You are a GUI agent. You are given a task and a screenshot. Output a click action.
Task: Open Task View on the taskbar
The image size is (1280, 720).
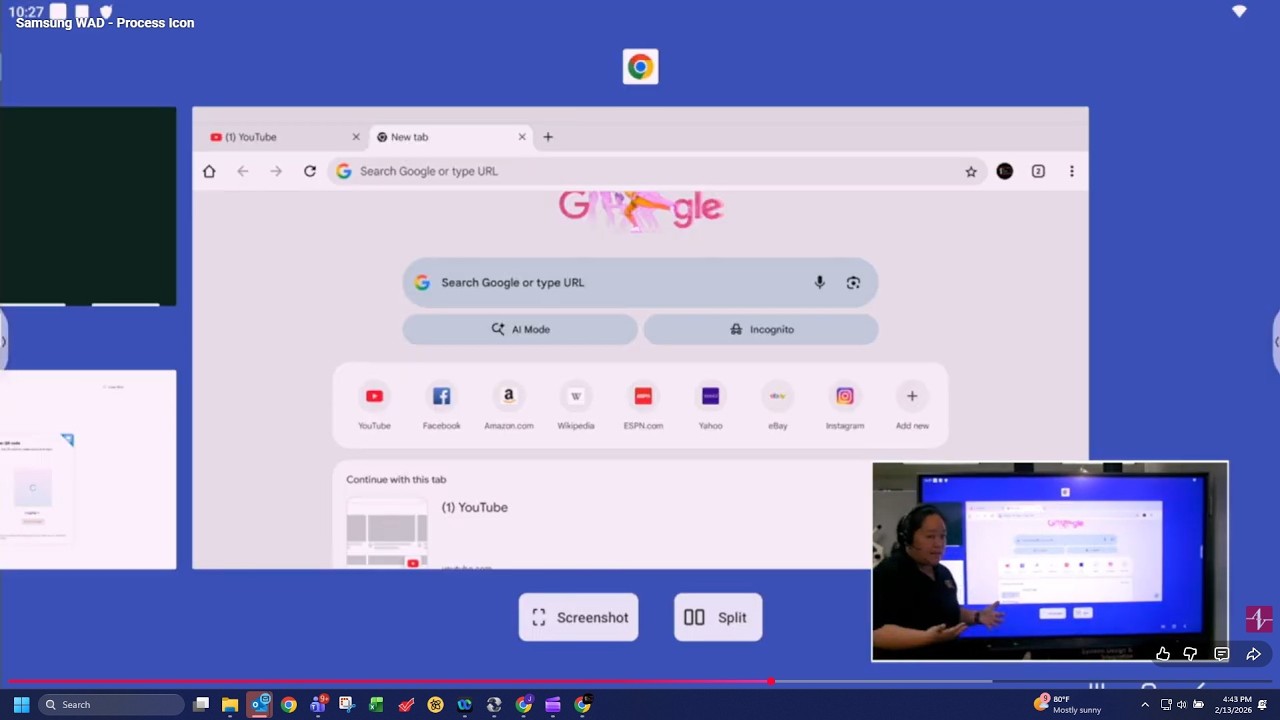201,705
